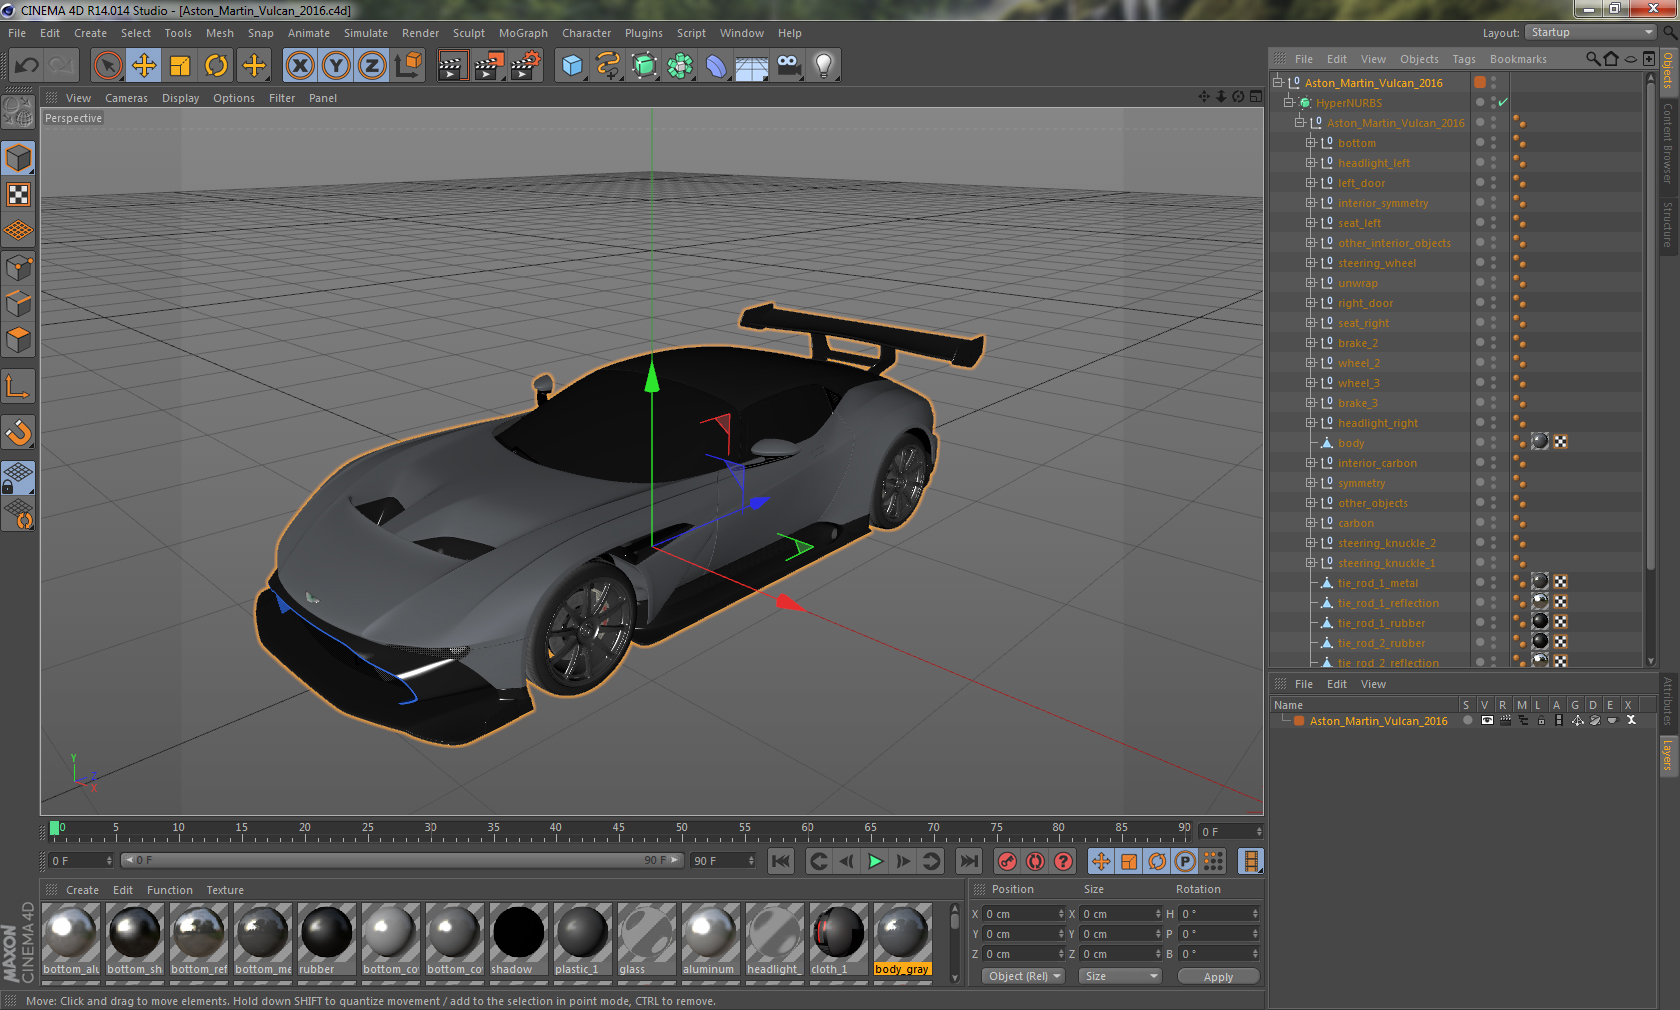Play the animation forward
The width and height of the screenshot is (1680, 1010).
(875, 861)
